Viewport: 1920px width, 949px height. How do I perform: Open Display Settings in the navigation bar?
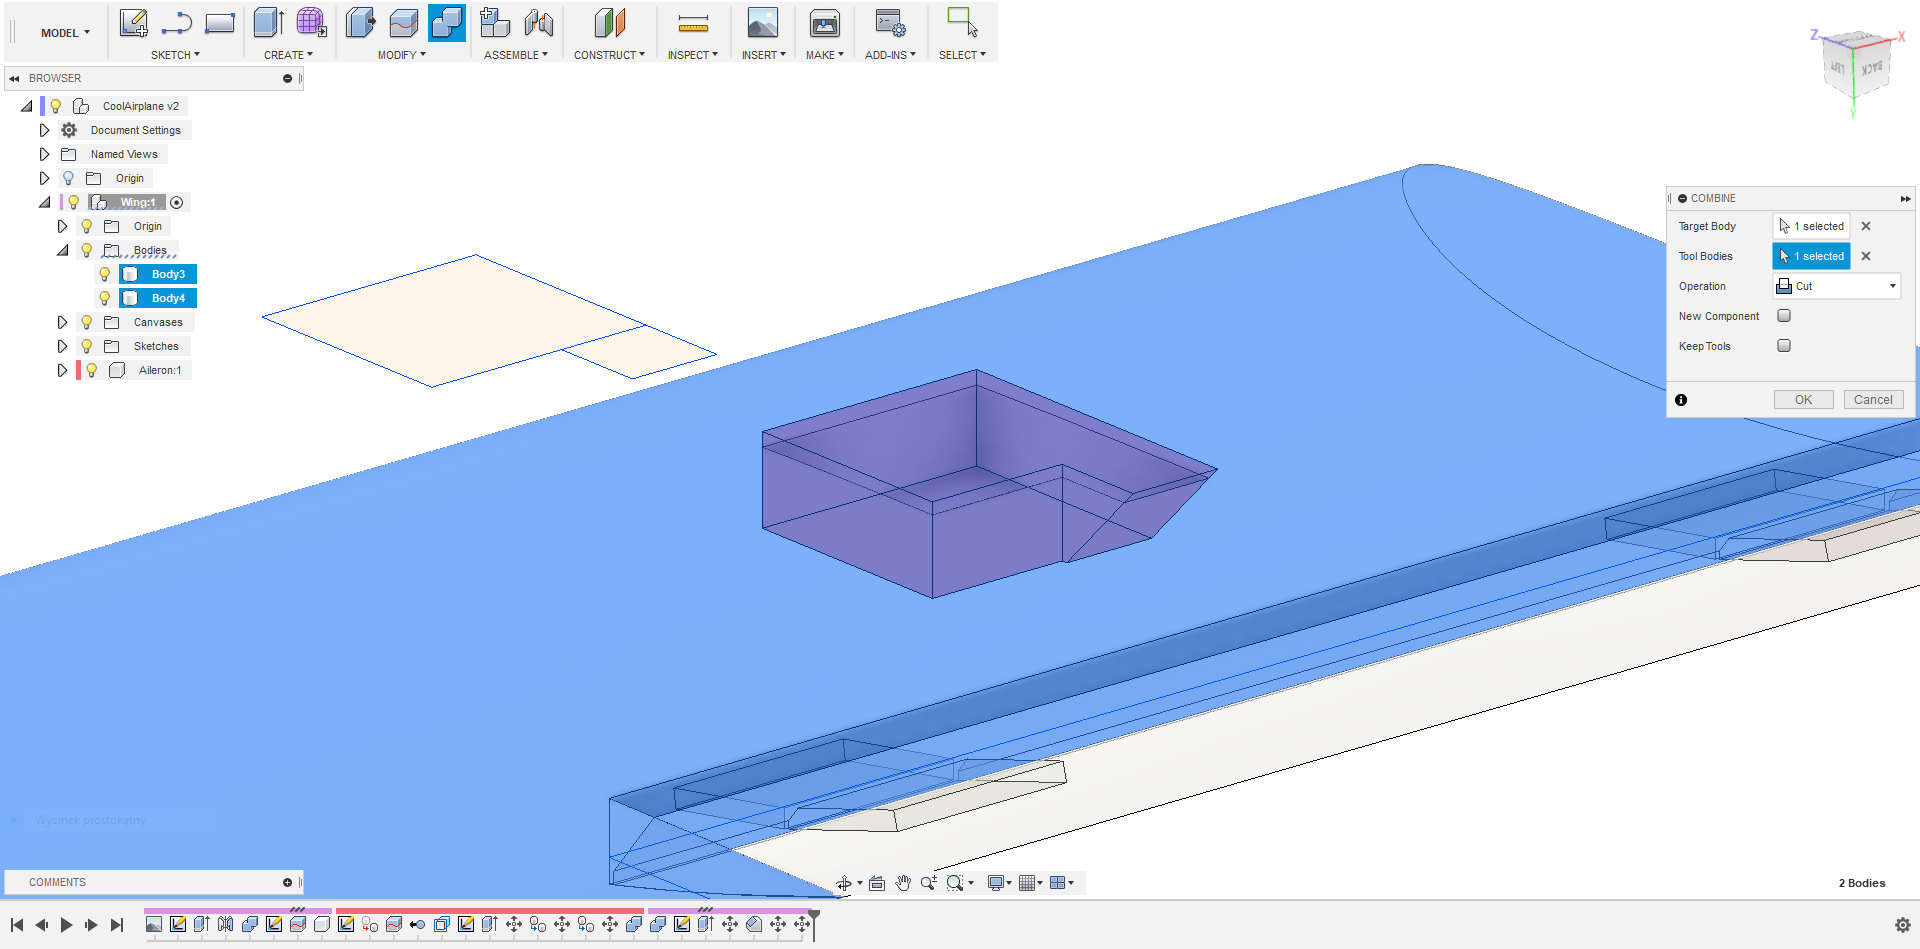[996, 883]
